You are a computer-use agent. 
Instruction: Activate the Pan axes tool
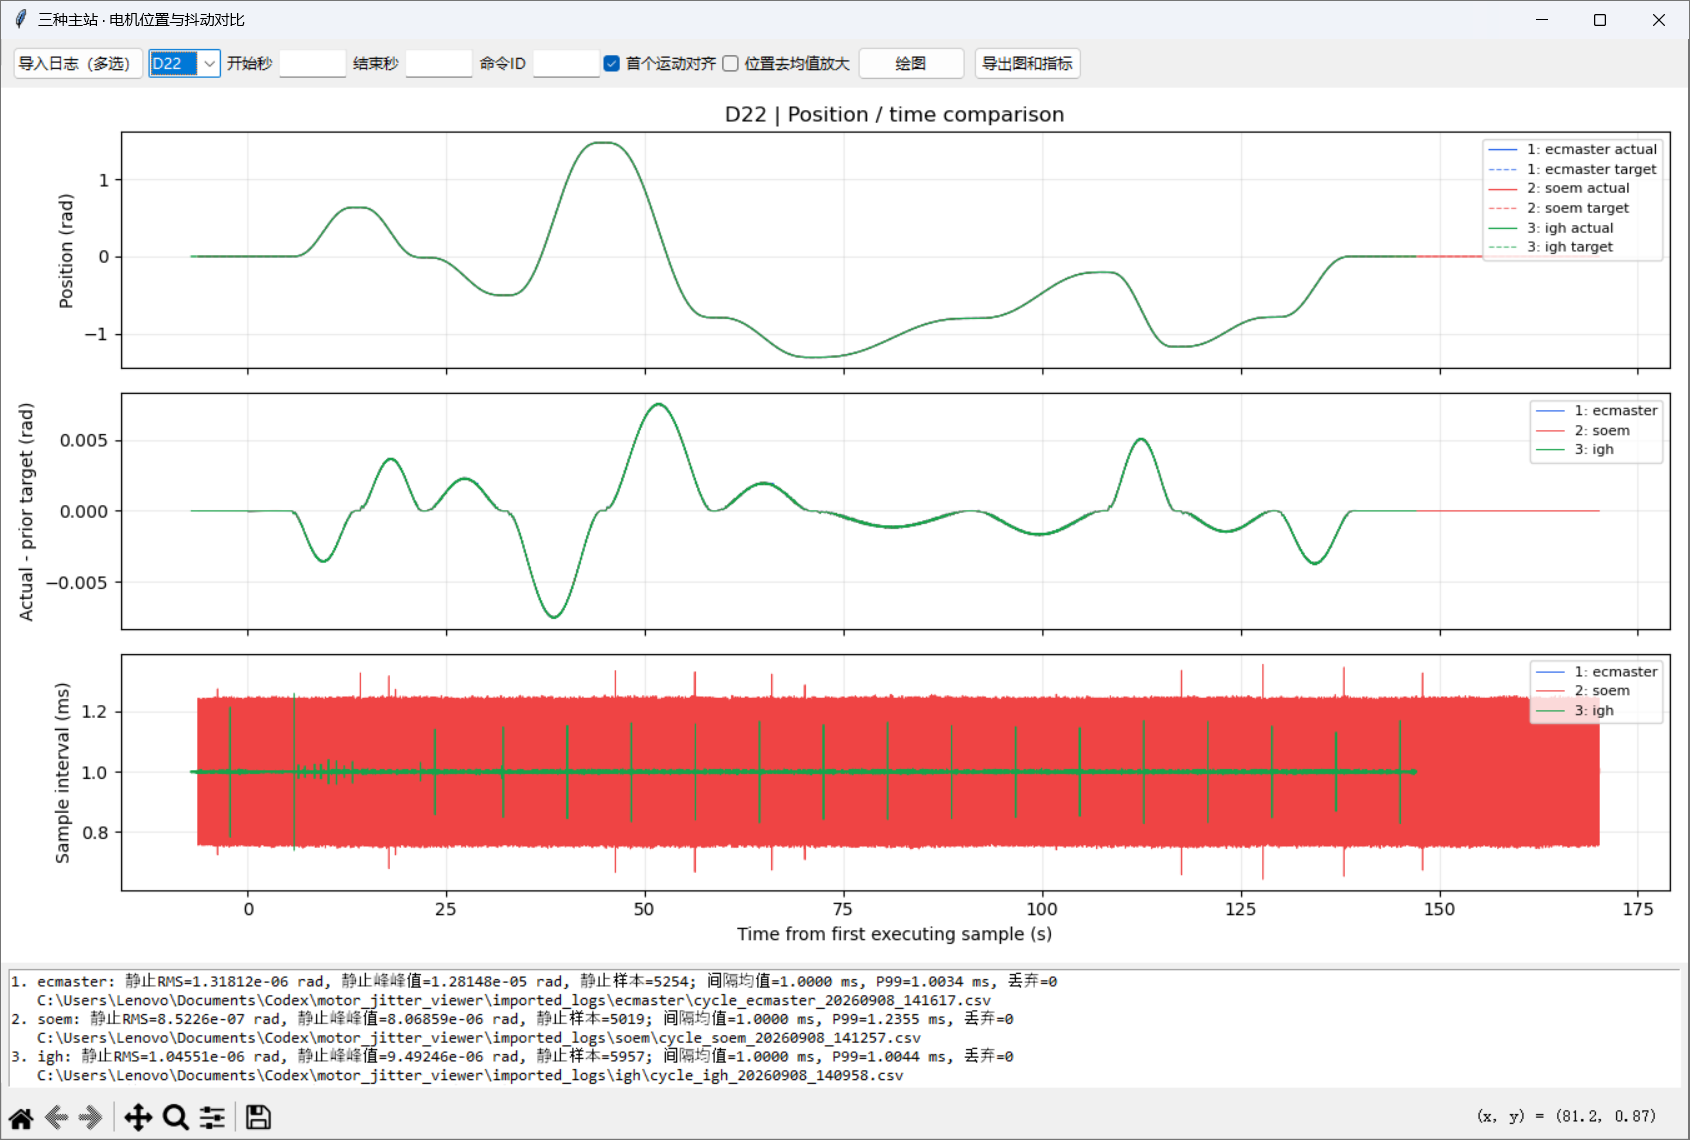[138, 1118]
